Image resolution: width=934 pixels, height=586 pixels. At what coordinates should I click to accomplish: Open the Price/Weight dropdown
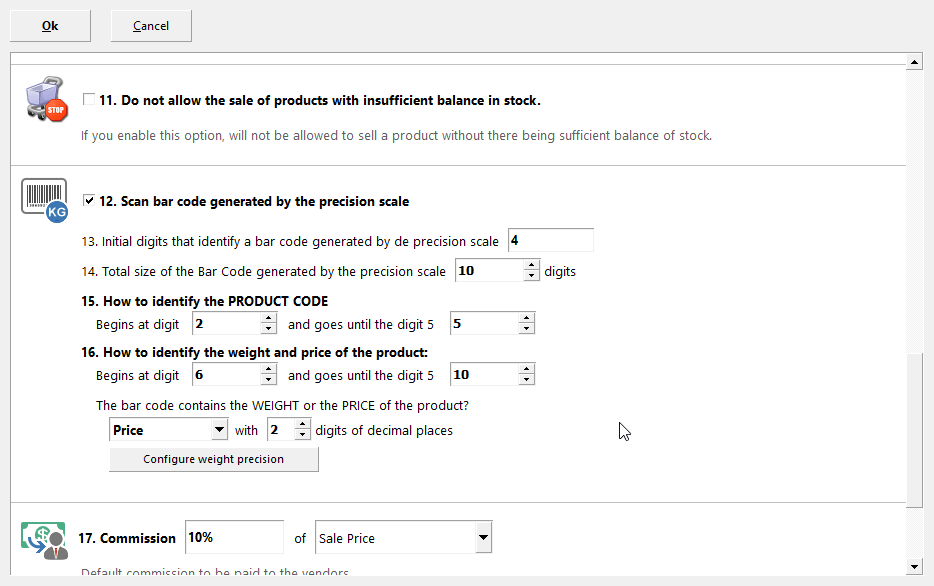tap(219, 430)
